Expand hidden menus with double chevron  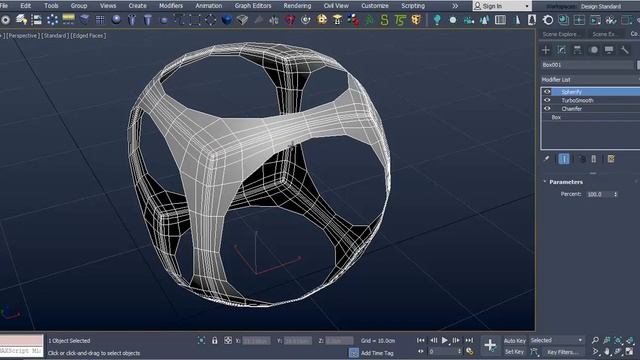[x=455, y=6]
